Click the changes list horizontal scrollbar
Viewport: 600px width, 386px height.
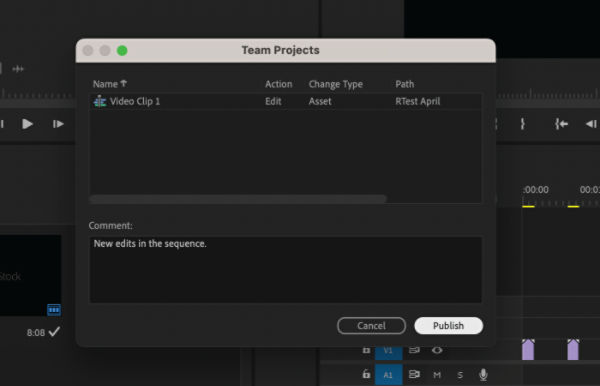tap(238, 199)
